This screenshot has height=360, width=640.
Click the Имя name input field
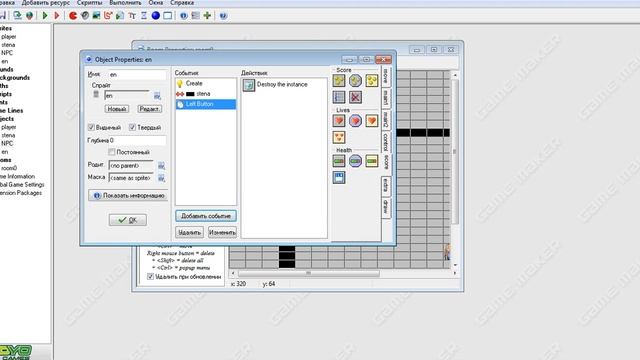[137, 75]
